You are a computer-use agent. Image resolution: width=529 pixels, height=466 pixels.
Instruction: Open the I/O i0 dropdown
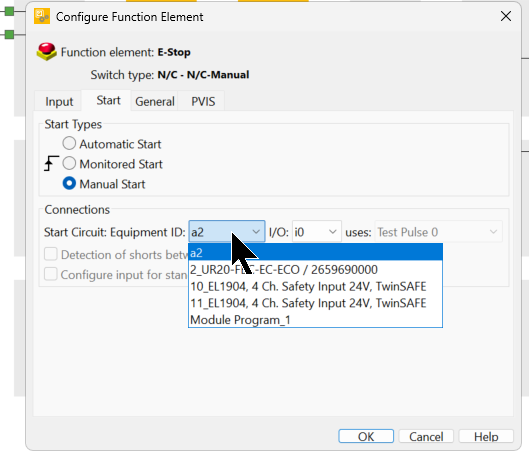point(317,232)
